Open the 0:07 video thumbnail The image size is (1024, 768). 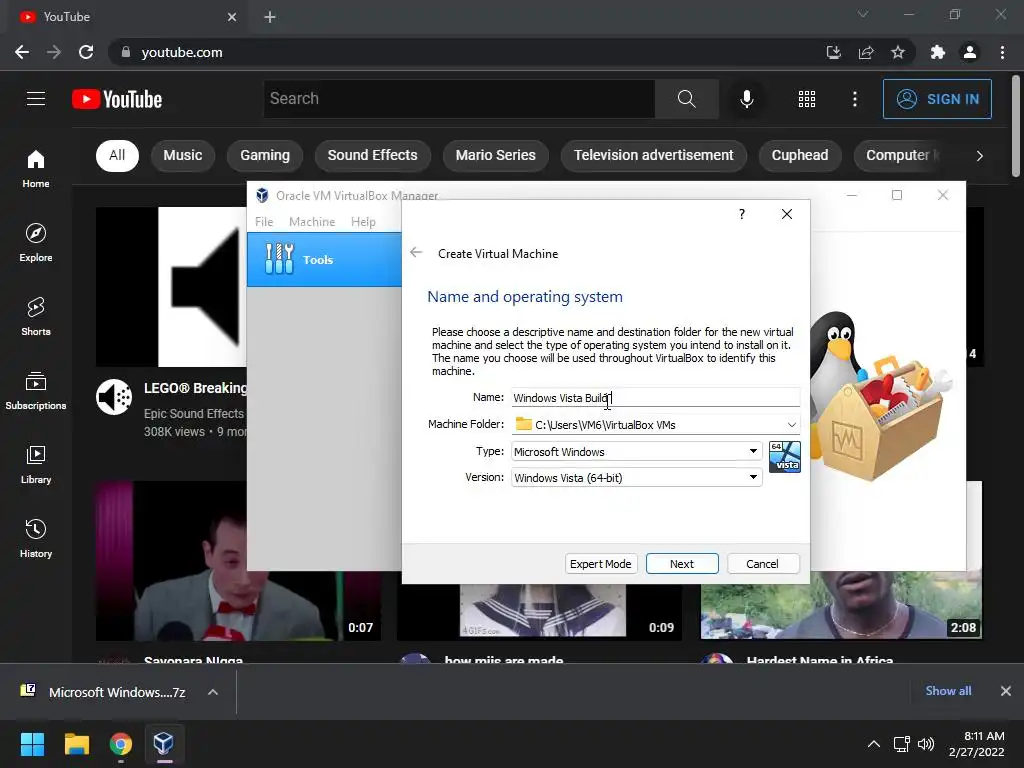pos(238,561)
